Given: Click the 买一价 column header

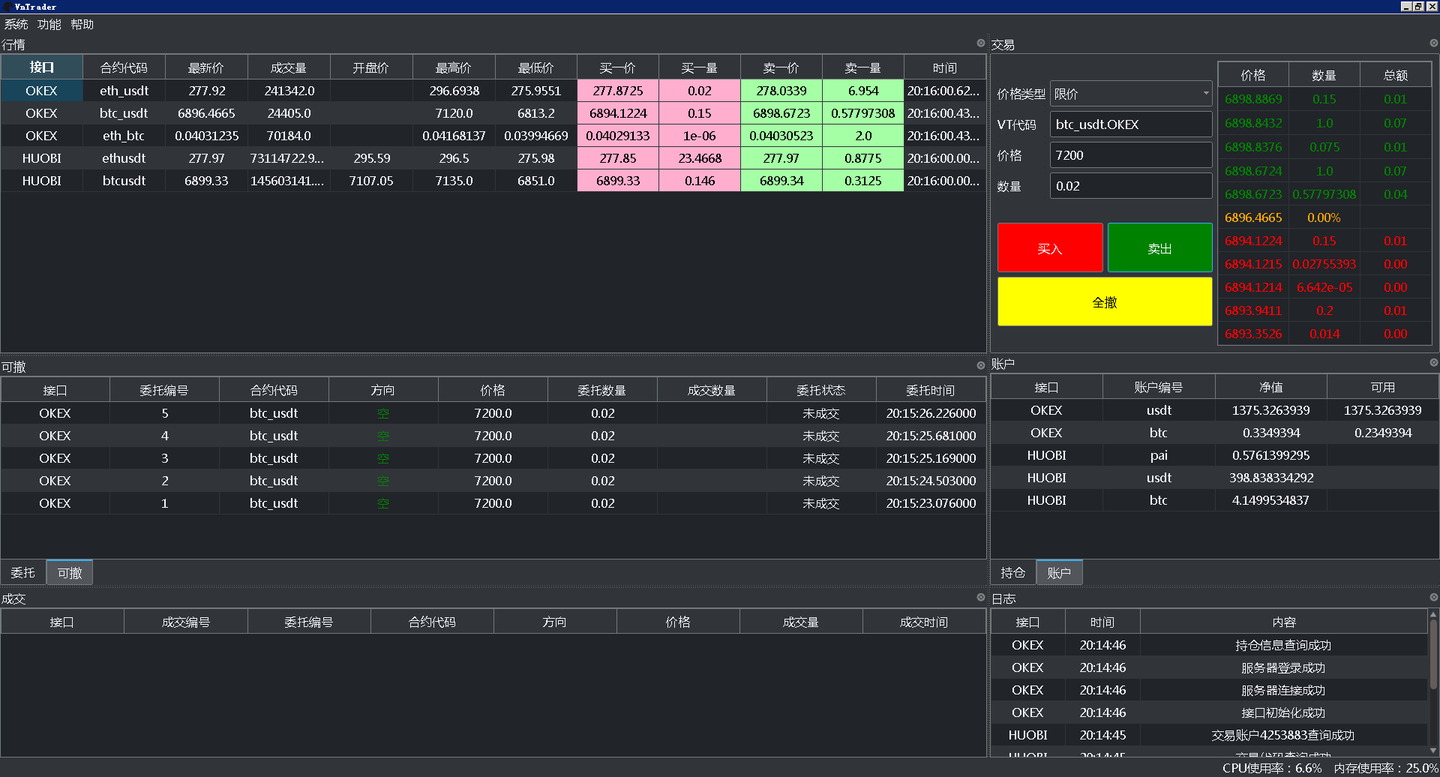Looking at the screenshot, I should point(618,68).
